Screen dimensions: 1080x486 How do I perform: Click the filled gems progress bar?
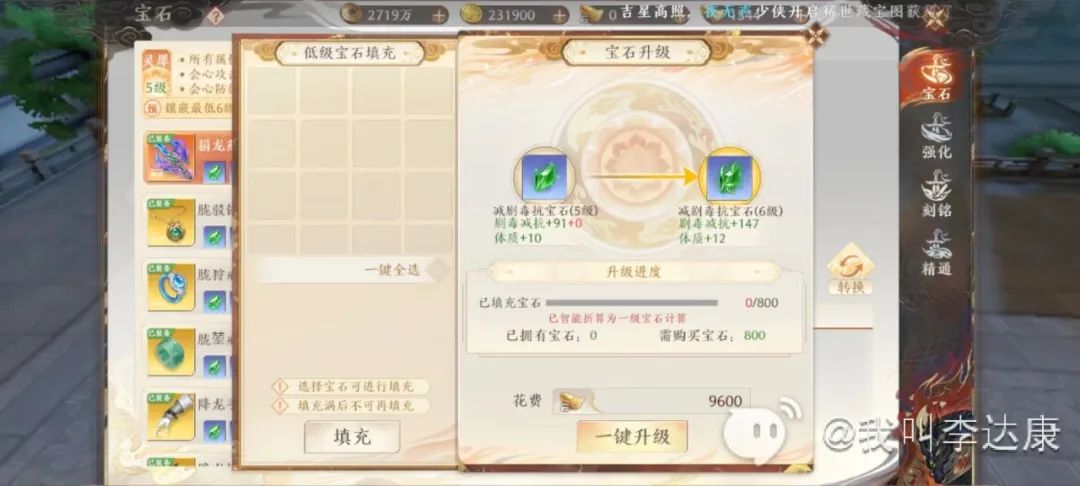[x=632, y=302]
